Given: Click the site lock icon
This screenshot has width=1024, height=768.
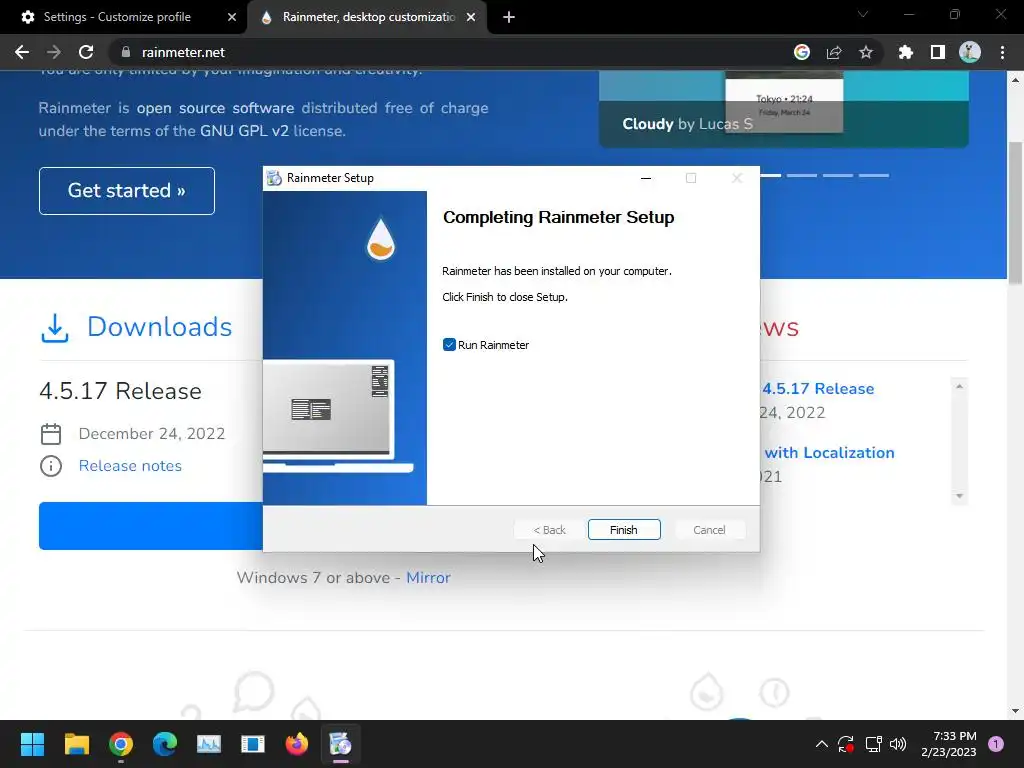Looking at the screenshot, I should coord(126,52).
